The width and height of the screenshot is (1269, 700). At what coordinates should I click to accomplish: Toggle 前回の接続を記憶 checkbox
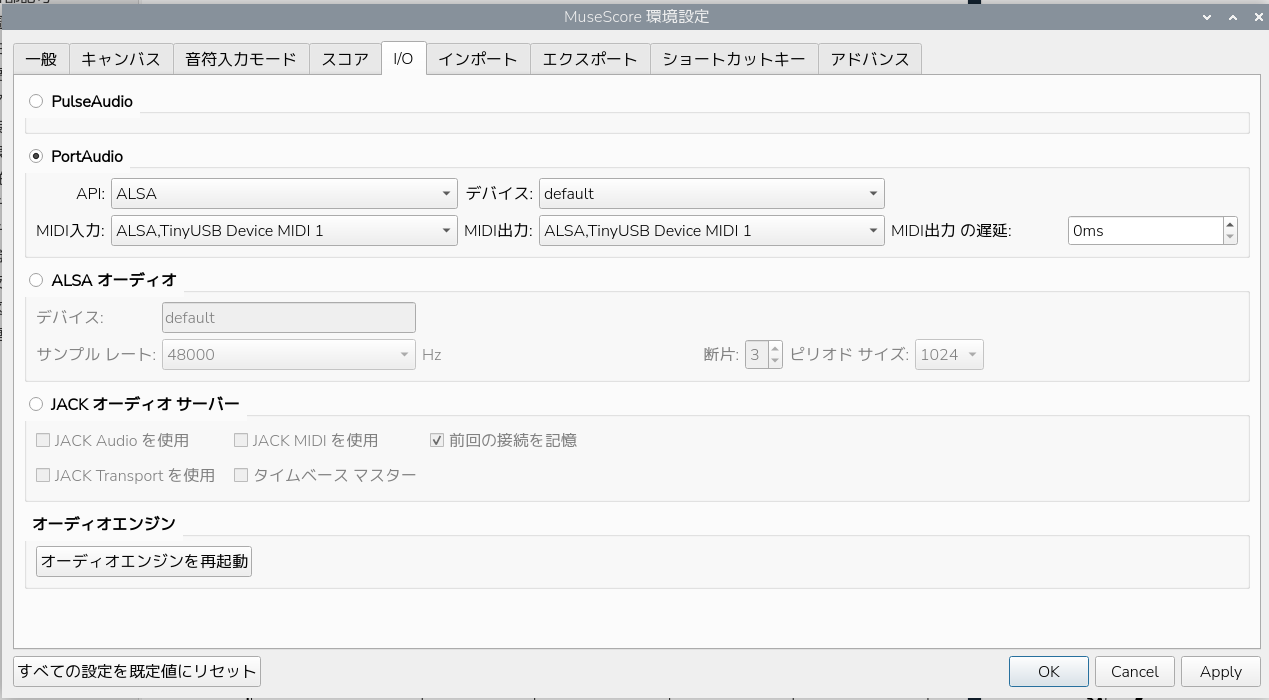pyautogui.click(x=437, y=440)
